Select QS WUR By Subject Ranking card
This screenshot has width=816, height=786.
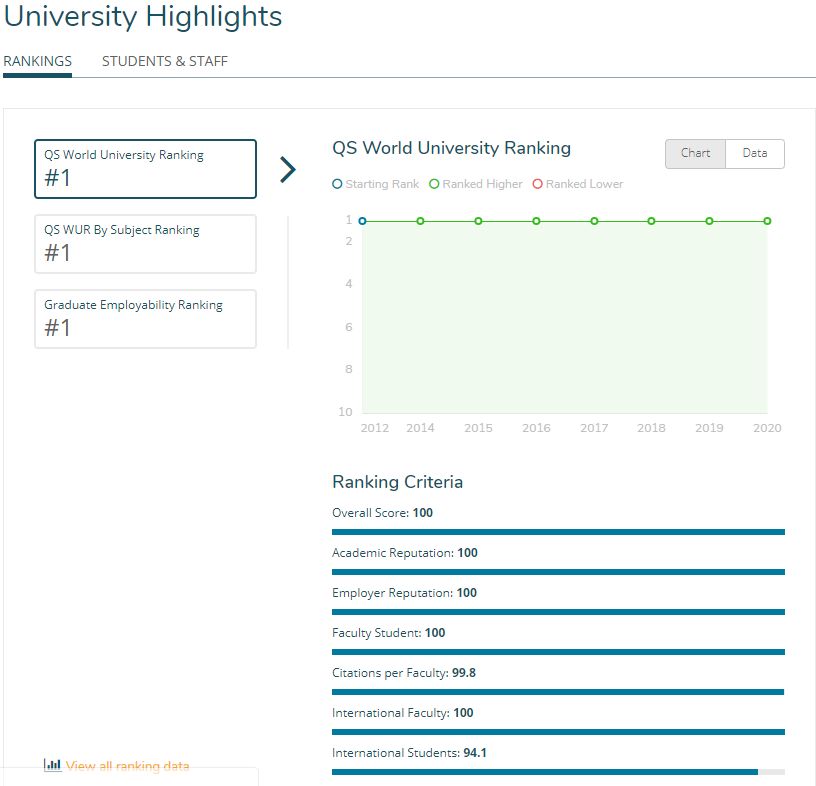[145, 244]
